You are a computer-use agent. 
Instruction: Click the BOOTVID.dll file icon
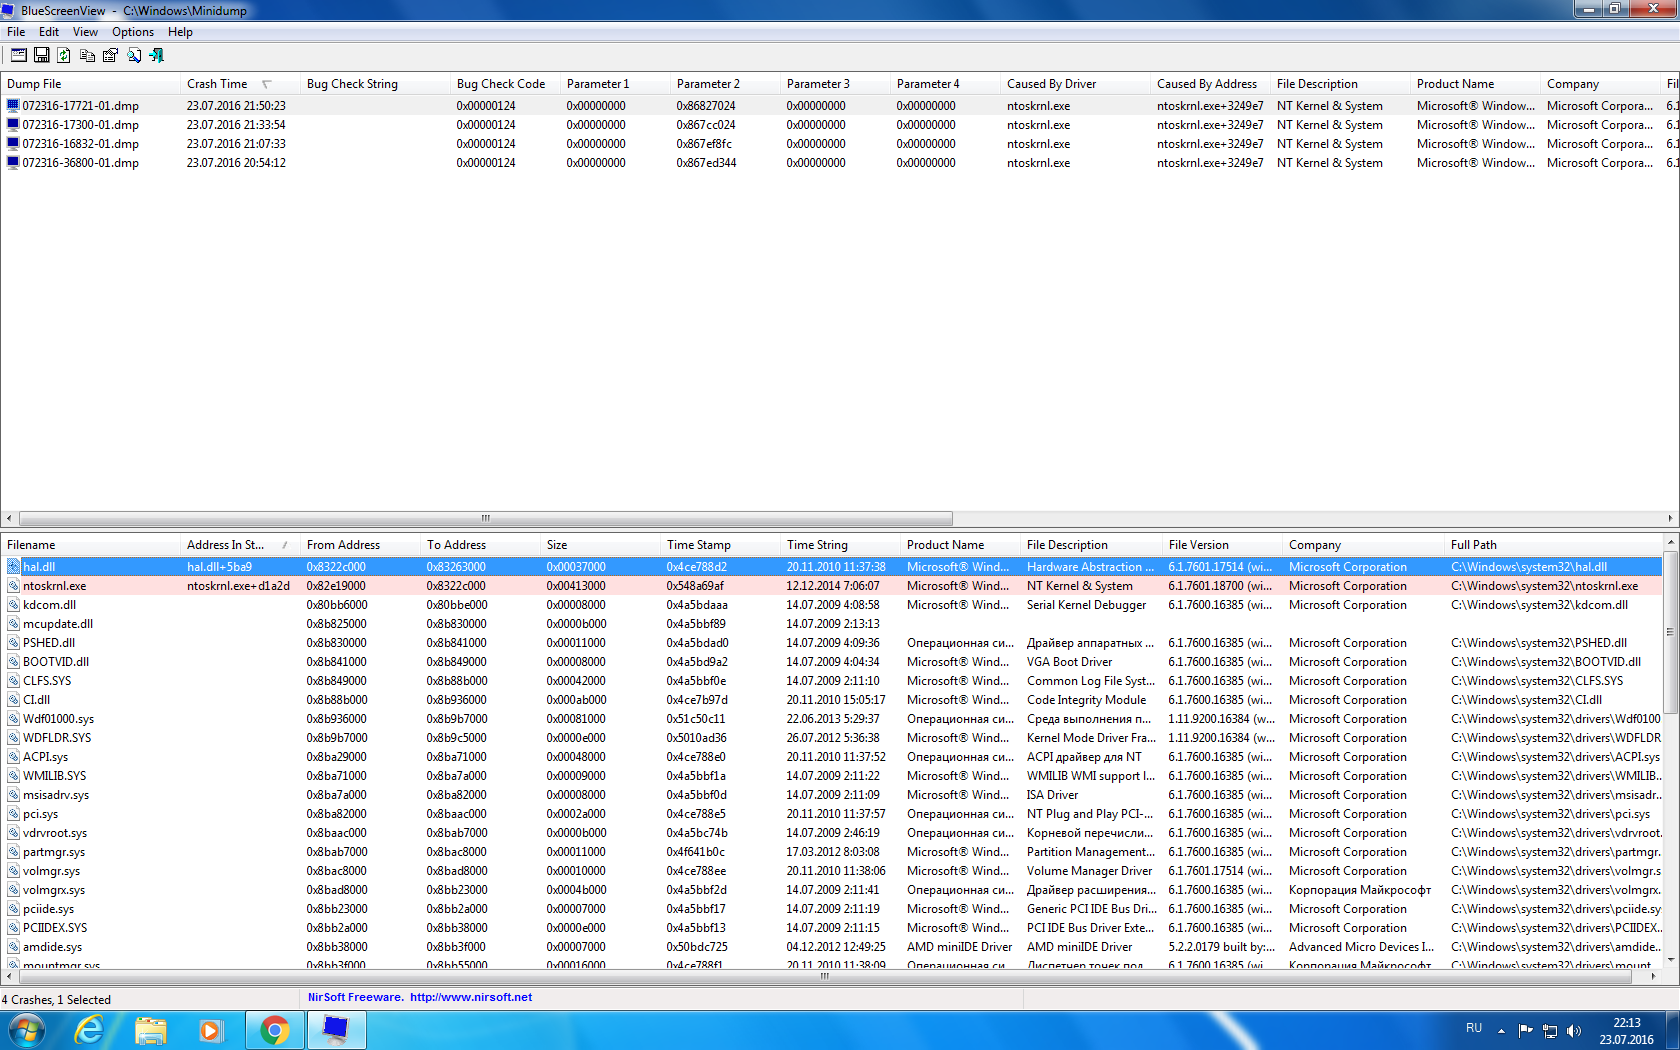click(13, 662)
